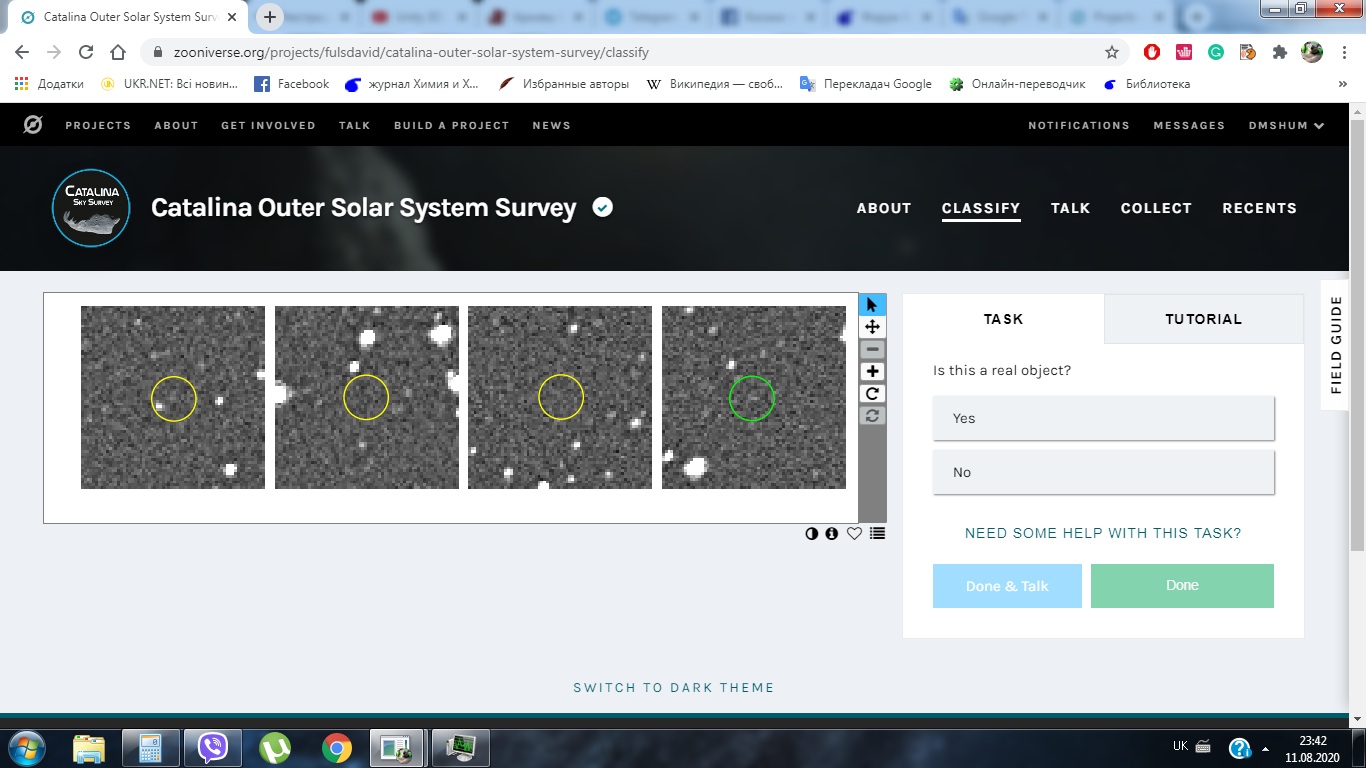The height and width of the screenshot is (768, 1366).
Task: Zoom in with the plus tool
Action: 872,371
